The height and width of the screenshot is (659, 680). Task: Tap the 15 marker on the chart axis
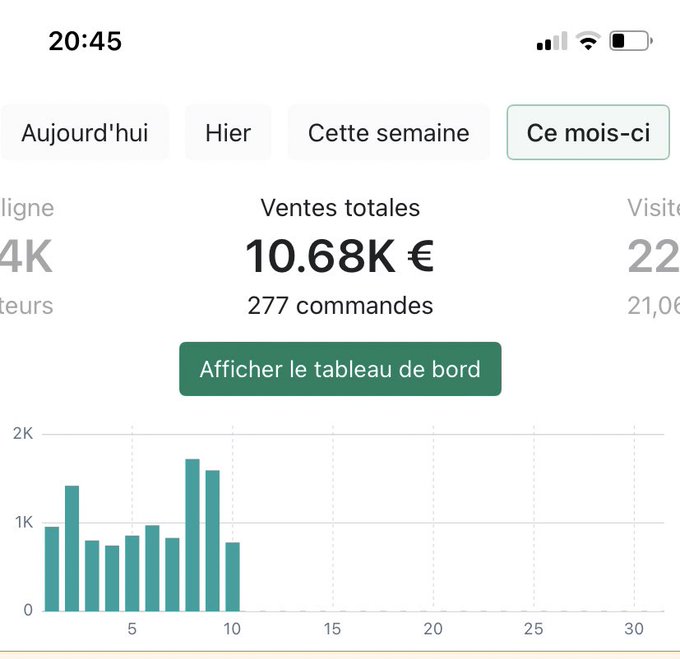click(332, 629)
